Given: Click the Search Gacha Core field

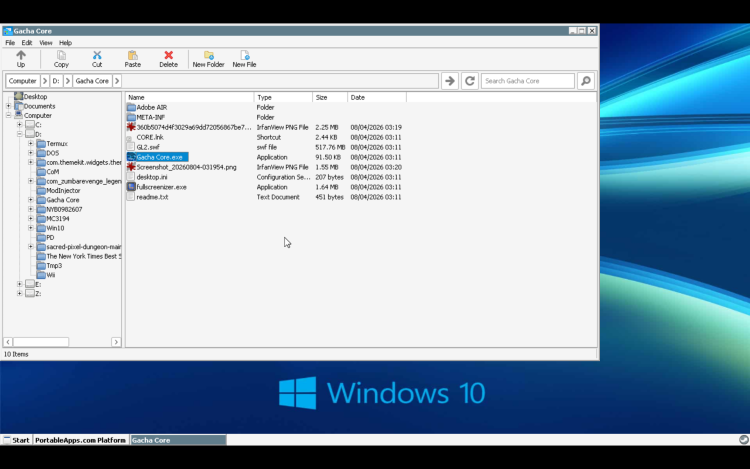Looking at the screenshot, I should [528, 81].
